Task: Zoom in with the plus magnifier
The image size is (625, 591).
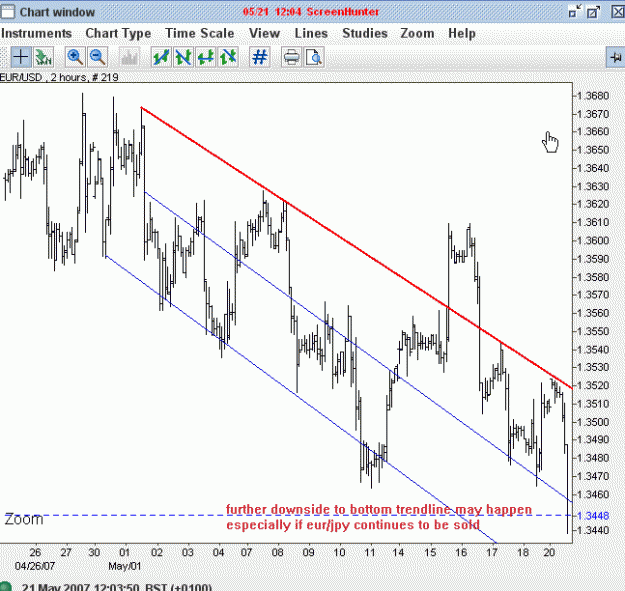Action: pos(75,57)
